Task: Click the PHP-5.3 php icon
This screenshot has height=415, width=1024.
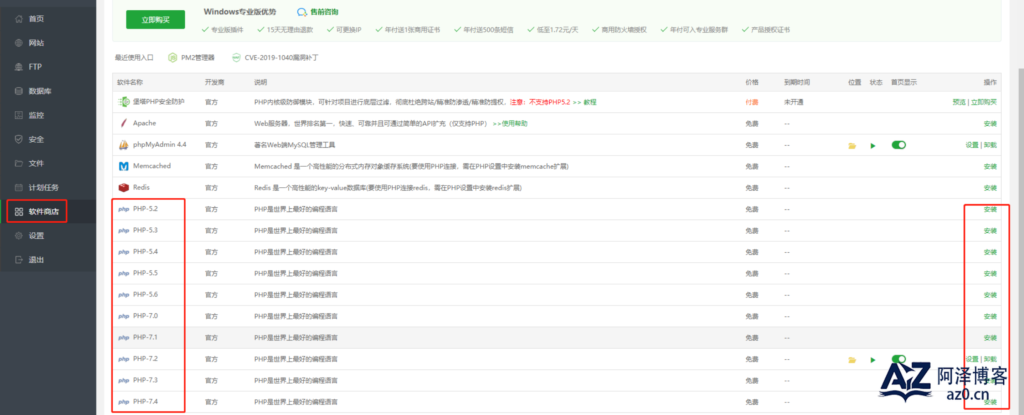Action: point(123,231)
